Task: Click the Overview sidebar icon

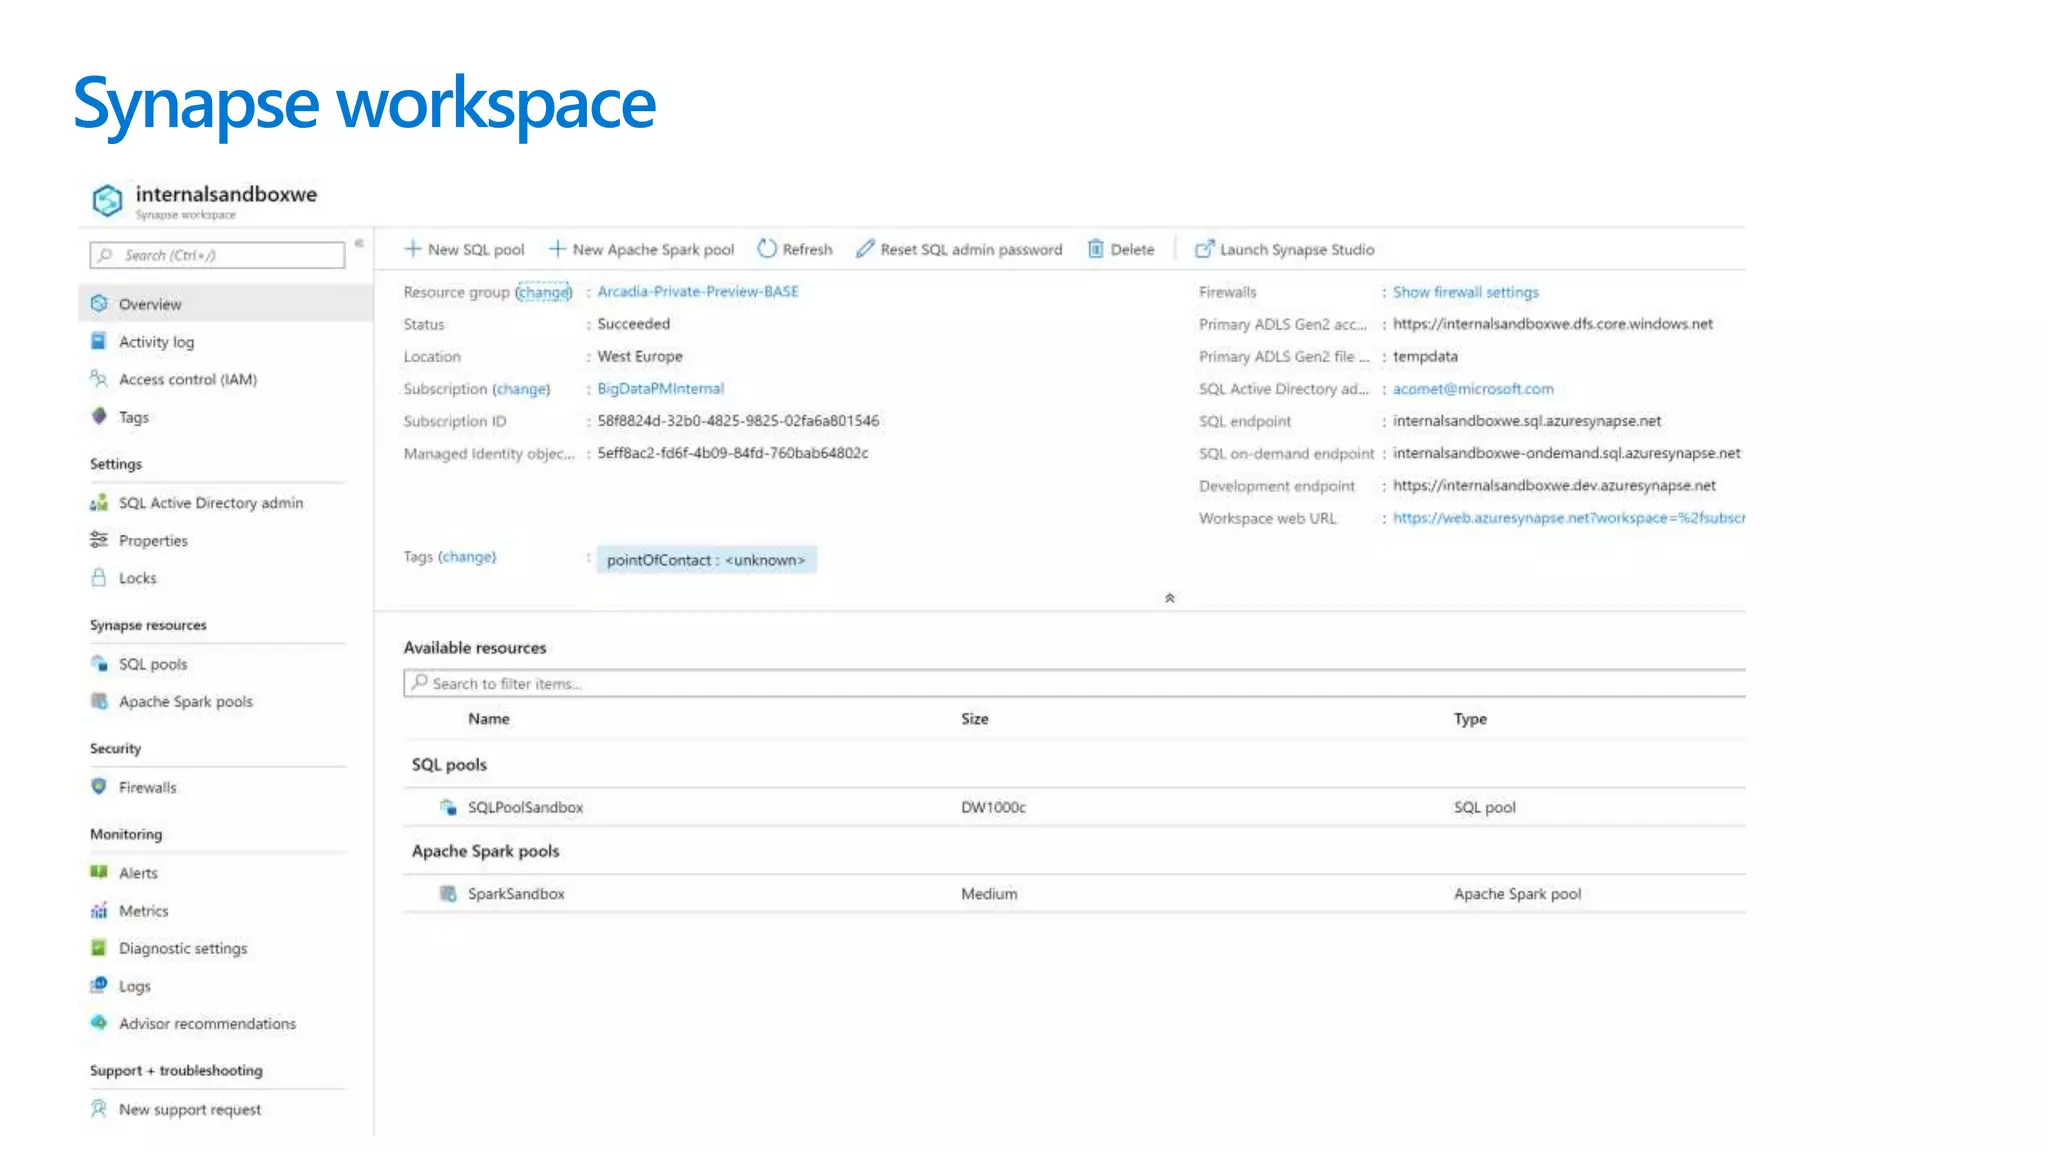Action: [99, 303]
